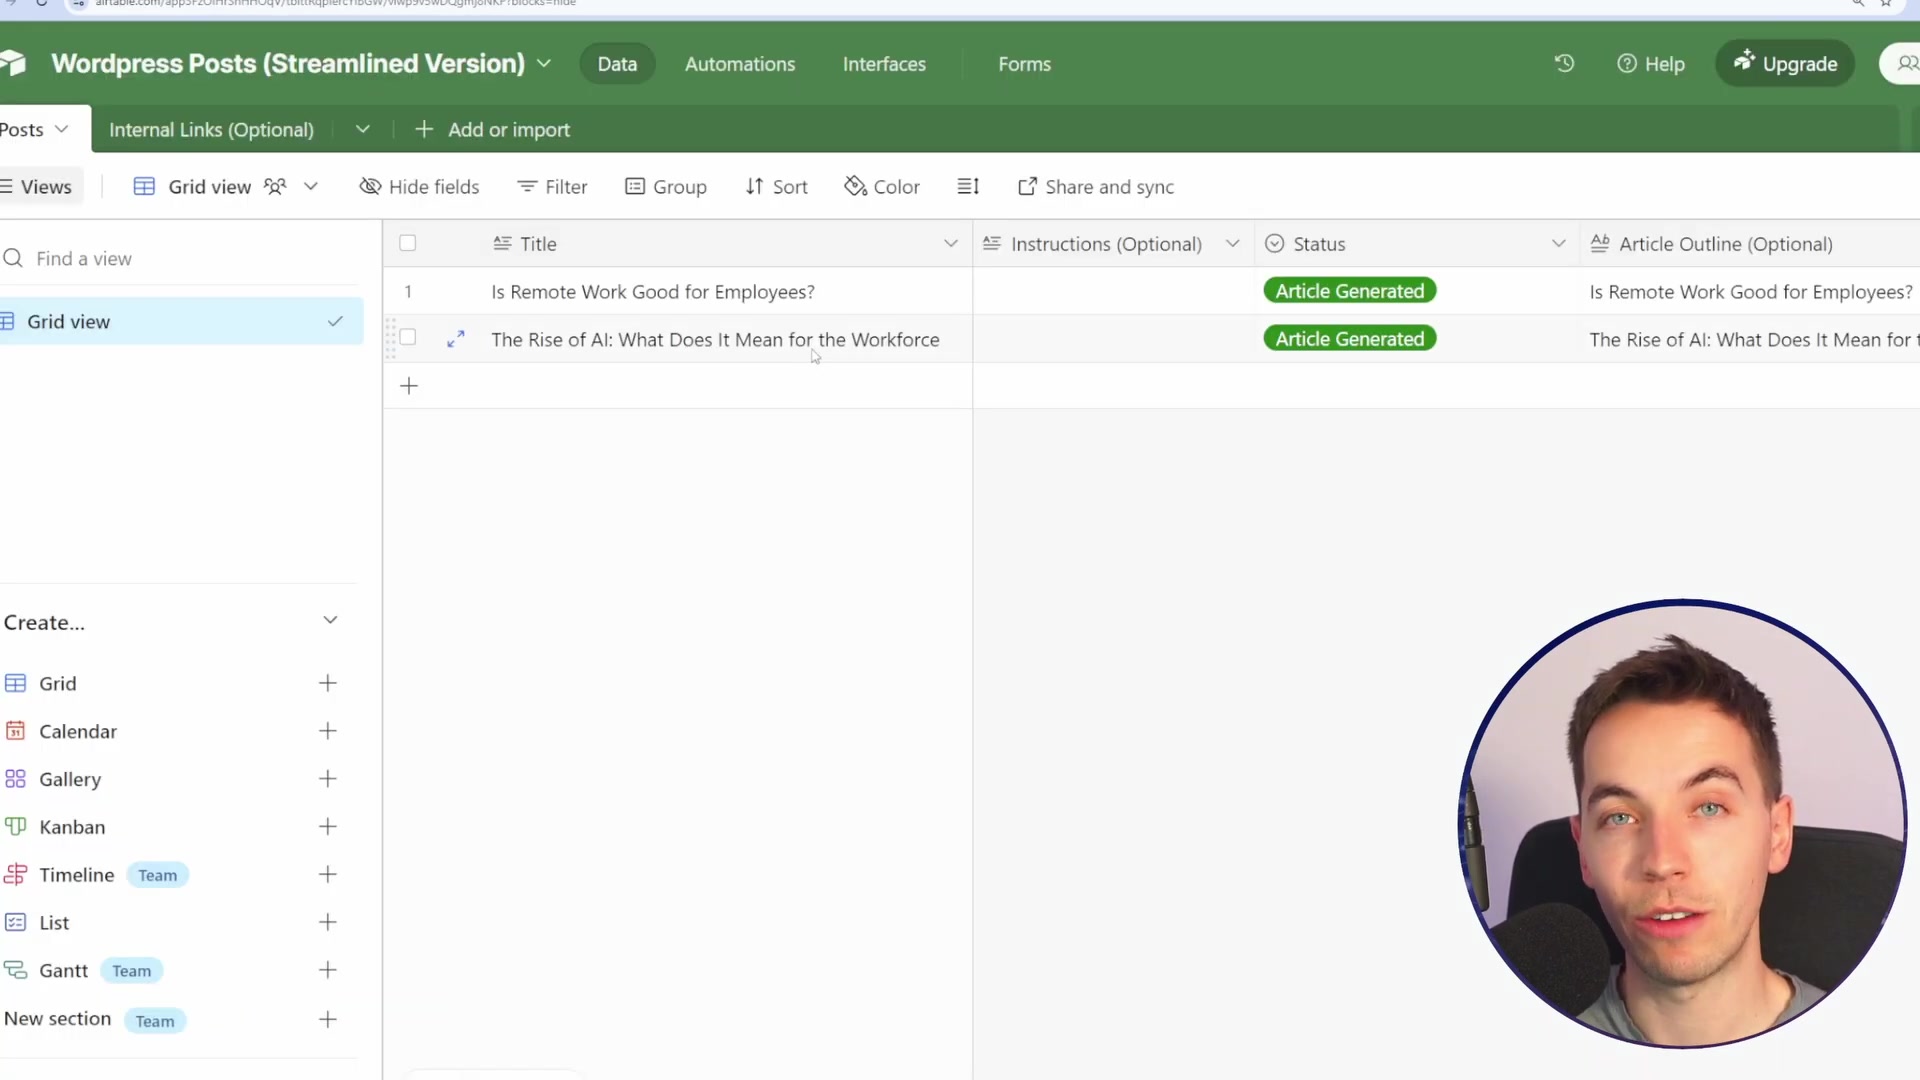Click the Grid view table icon in toolbar
The width and height of the screenshot is (1920, 1080).
[x=144, y=187]
